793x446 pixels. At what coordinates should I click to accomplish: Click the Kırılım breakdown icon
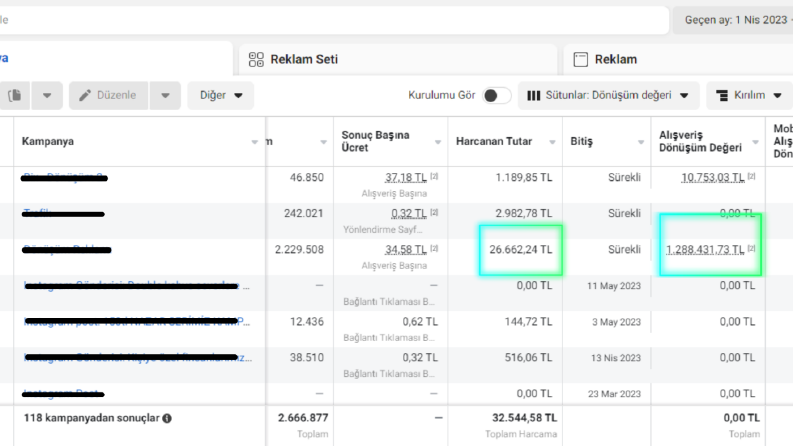(x=722, y=96)
